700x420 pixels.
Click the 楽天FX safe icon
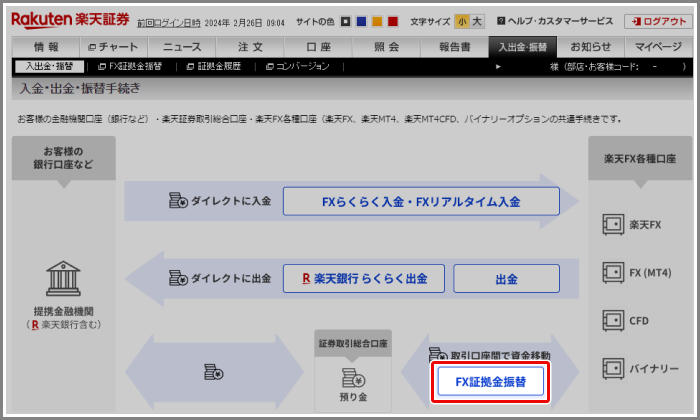point(613,225)
